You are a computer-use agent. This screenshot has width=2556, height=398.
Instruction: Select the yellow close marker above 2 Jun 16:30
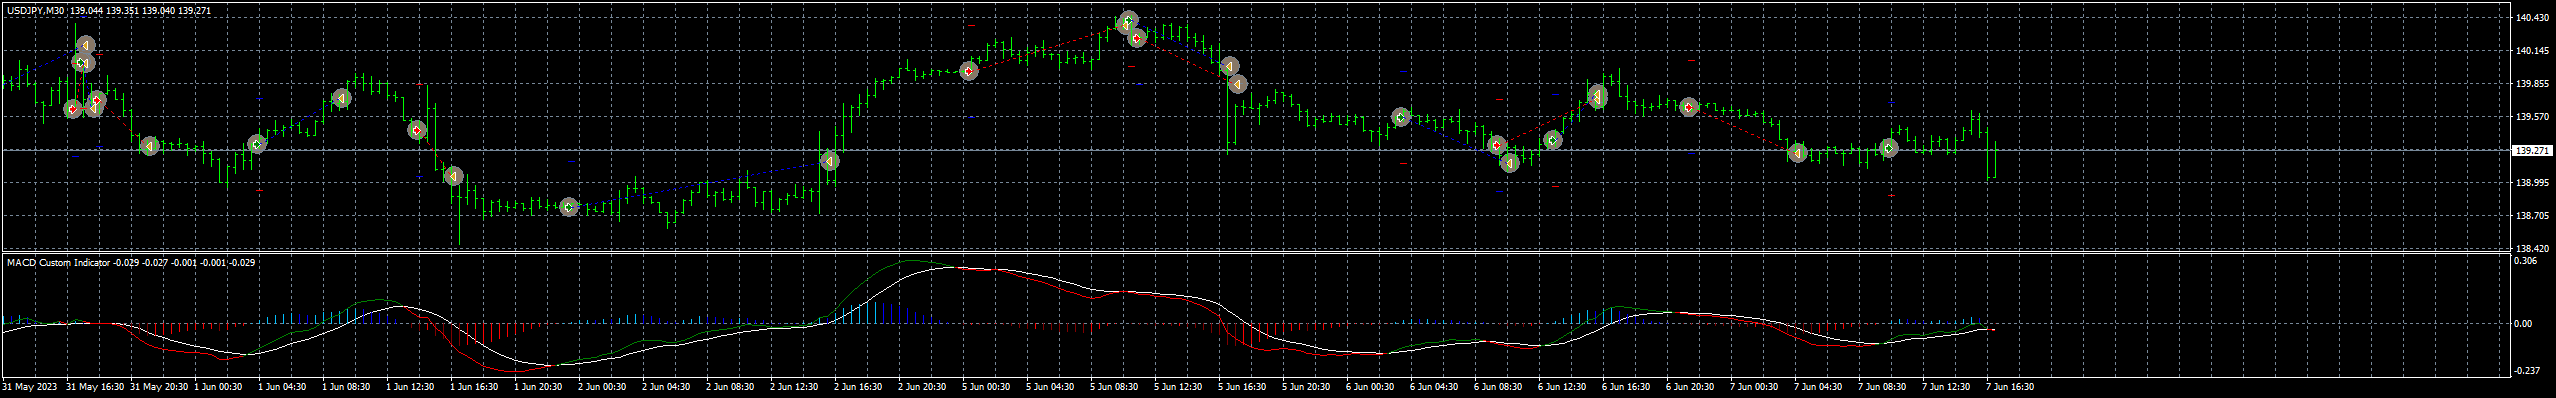pyautogui.click(x=829, y=160)
